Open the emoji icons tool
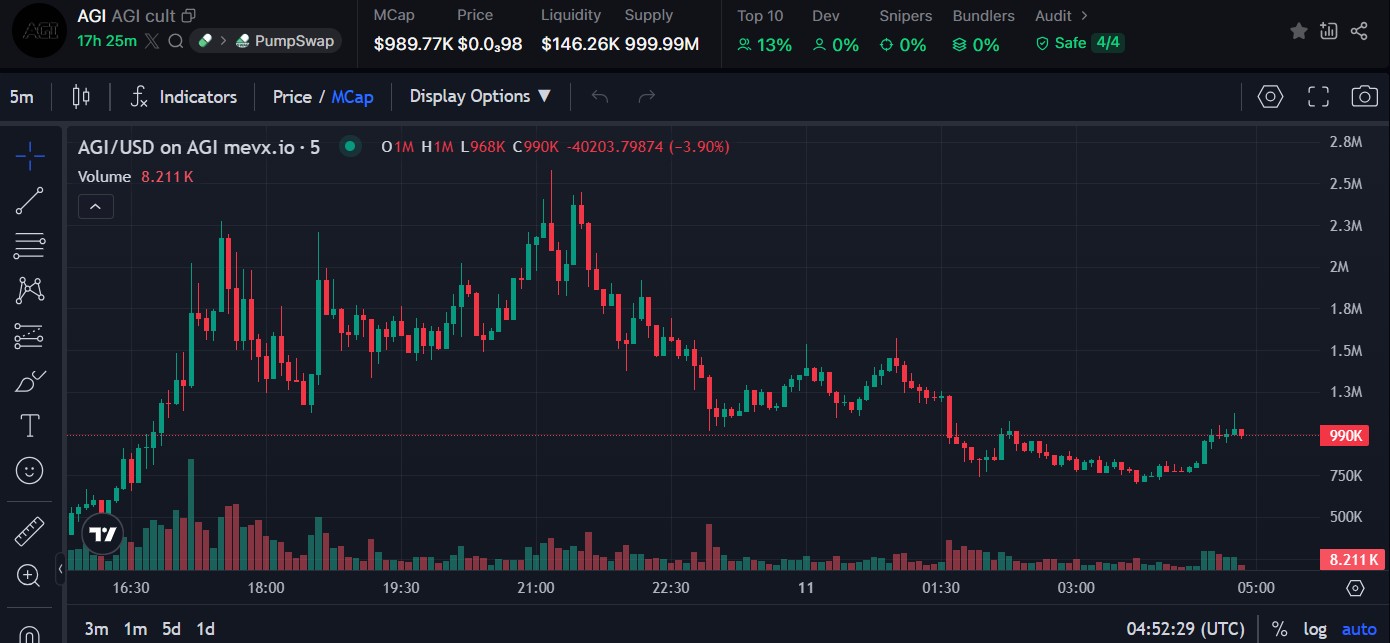The image size is (1390, 643). pyautogui.click(x=30, y=470)
